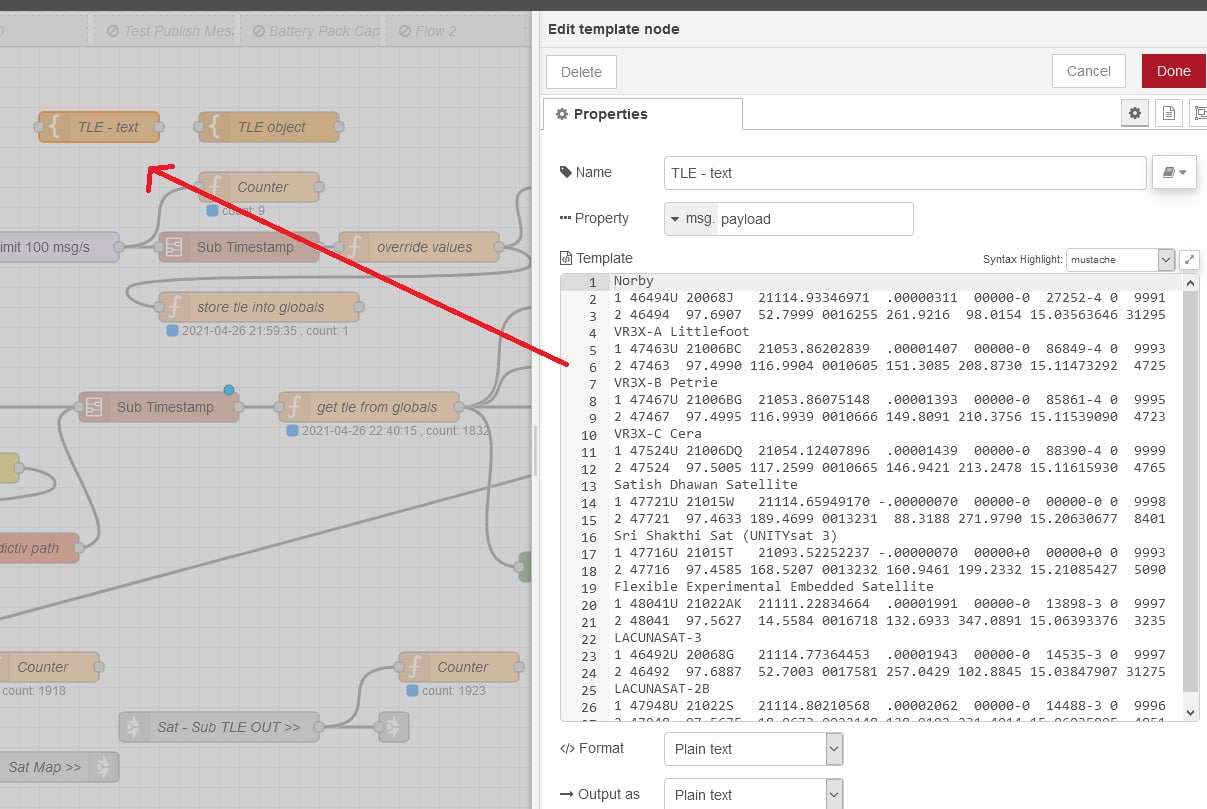
Task: Select store tle into globals node
Action: [x=259, y=307]
